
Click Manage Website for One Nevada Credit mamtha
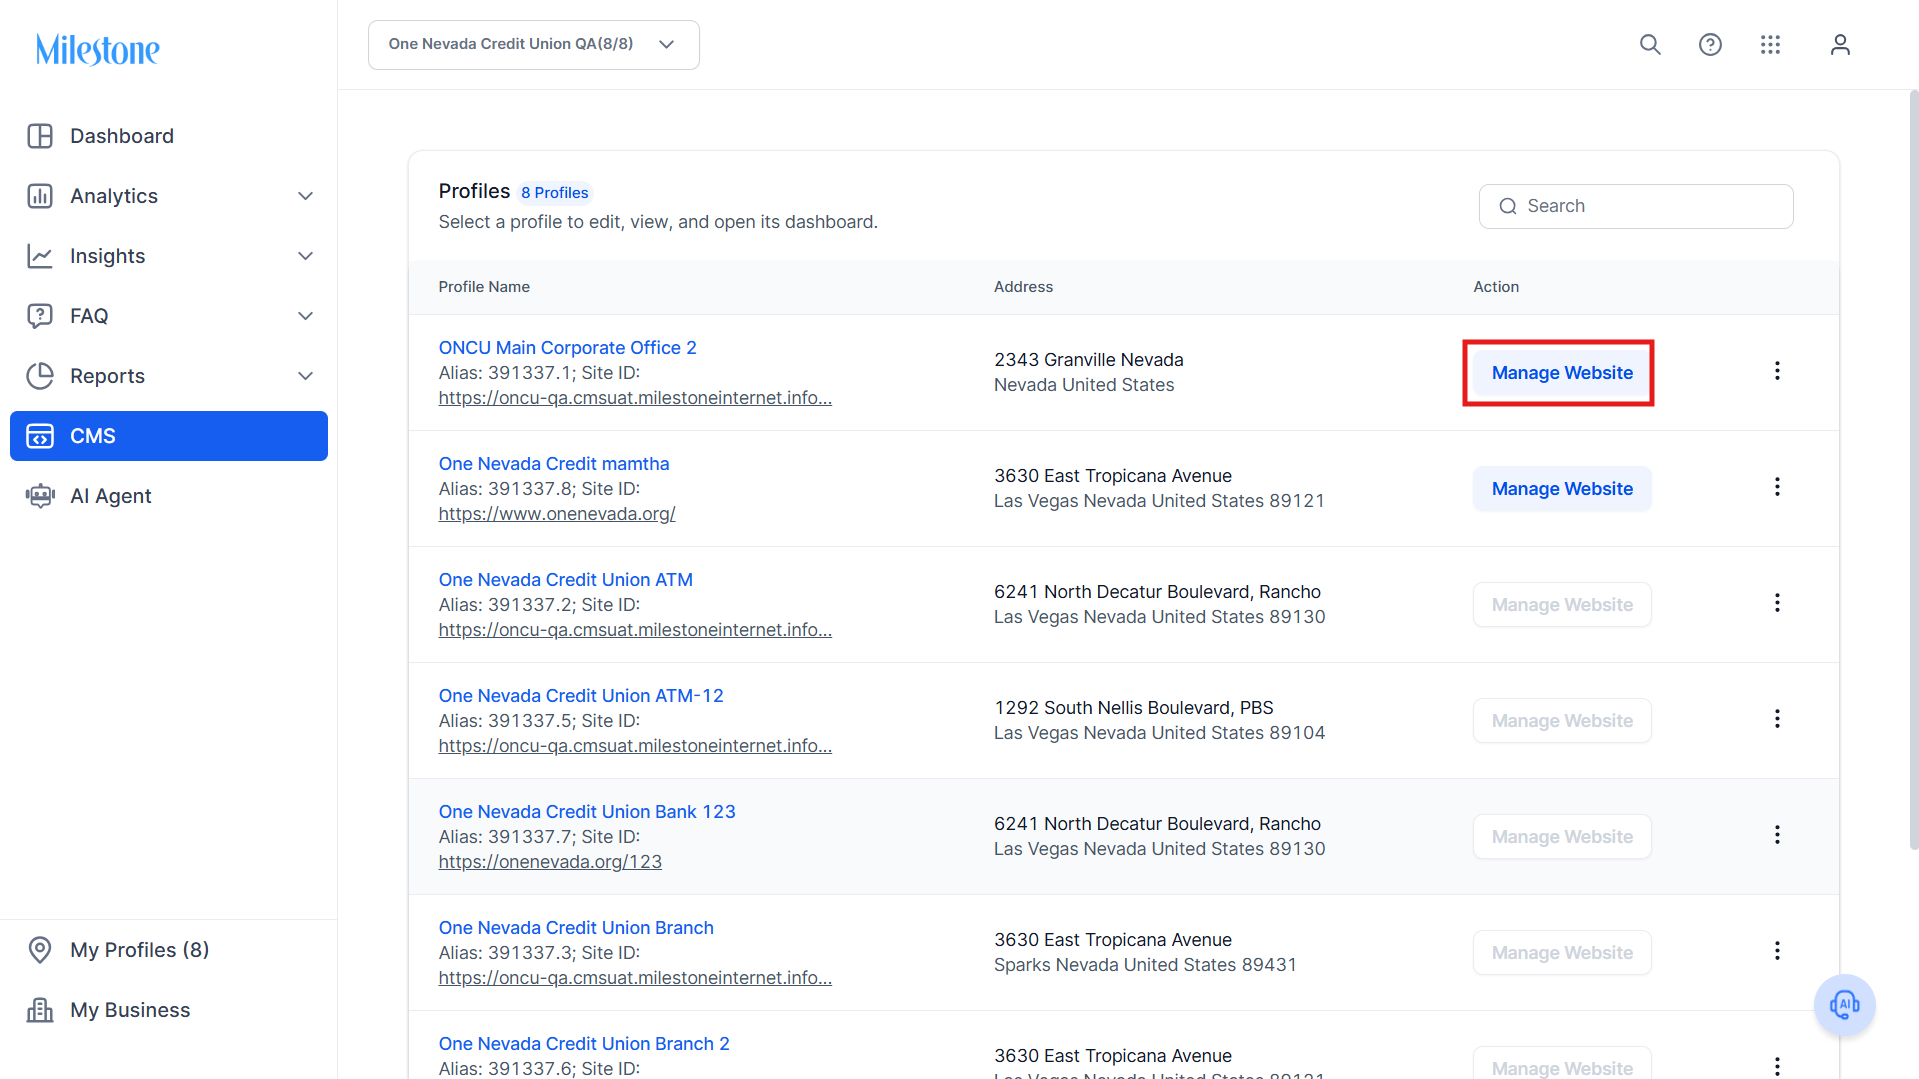(1562, 489)
